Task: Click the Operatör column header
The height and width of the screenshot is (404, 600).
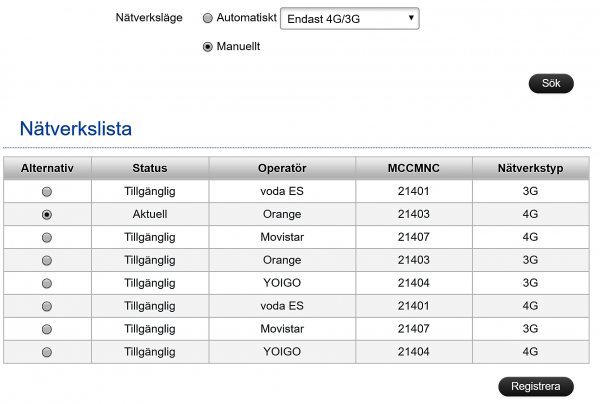Action: tap(281, 168)
